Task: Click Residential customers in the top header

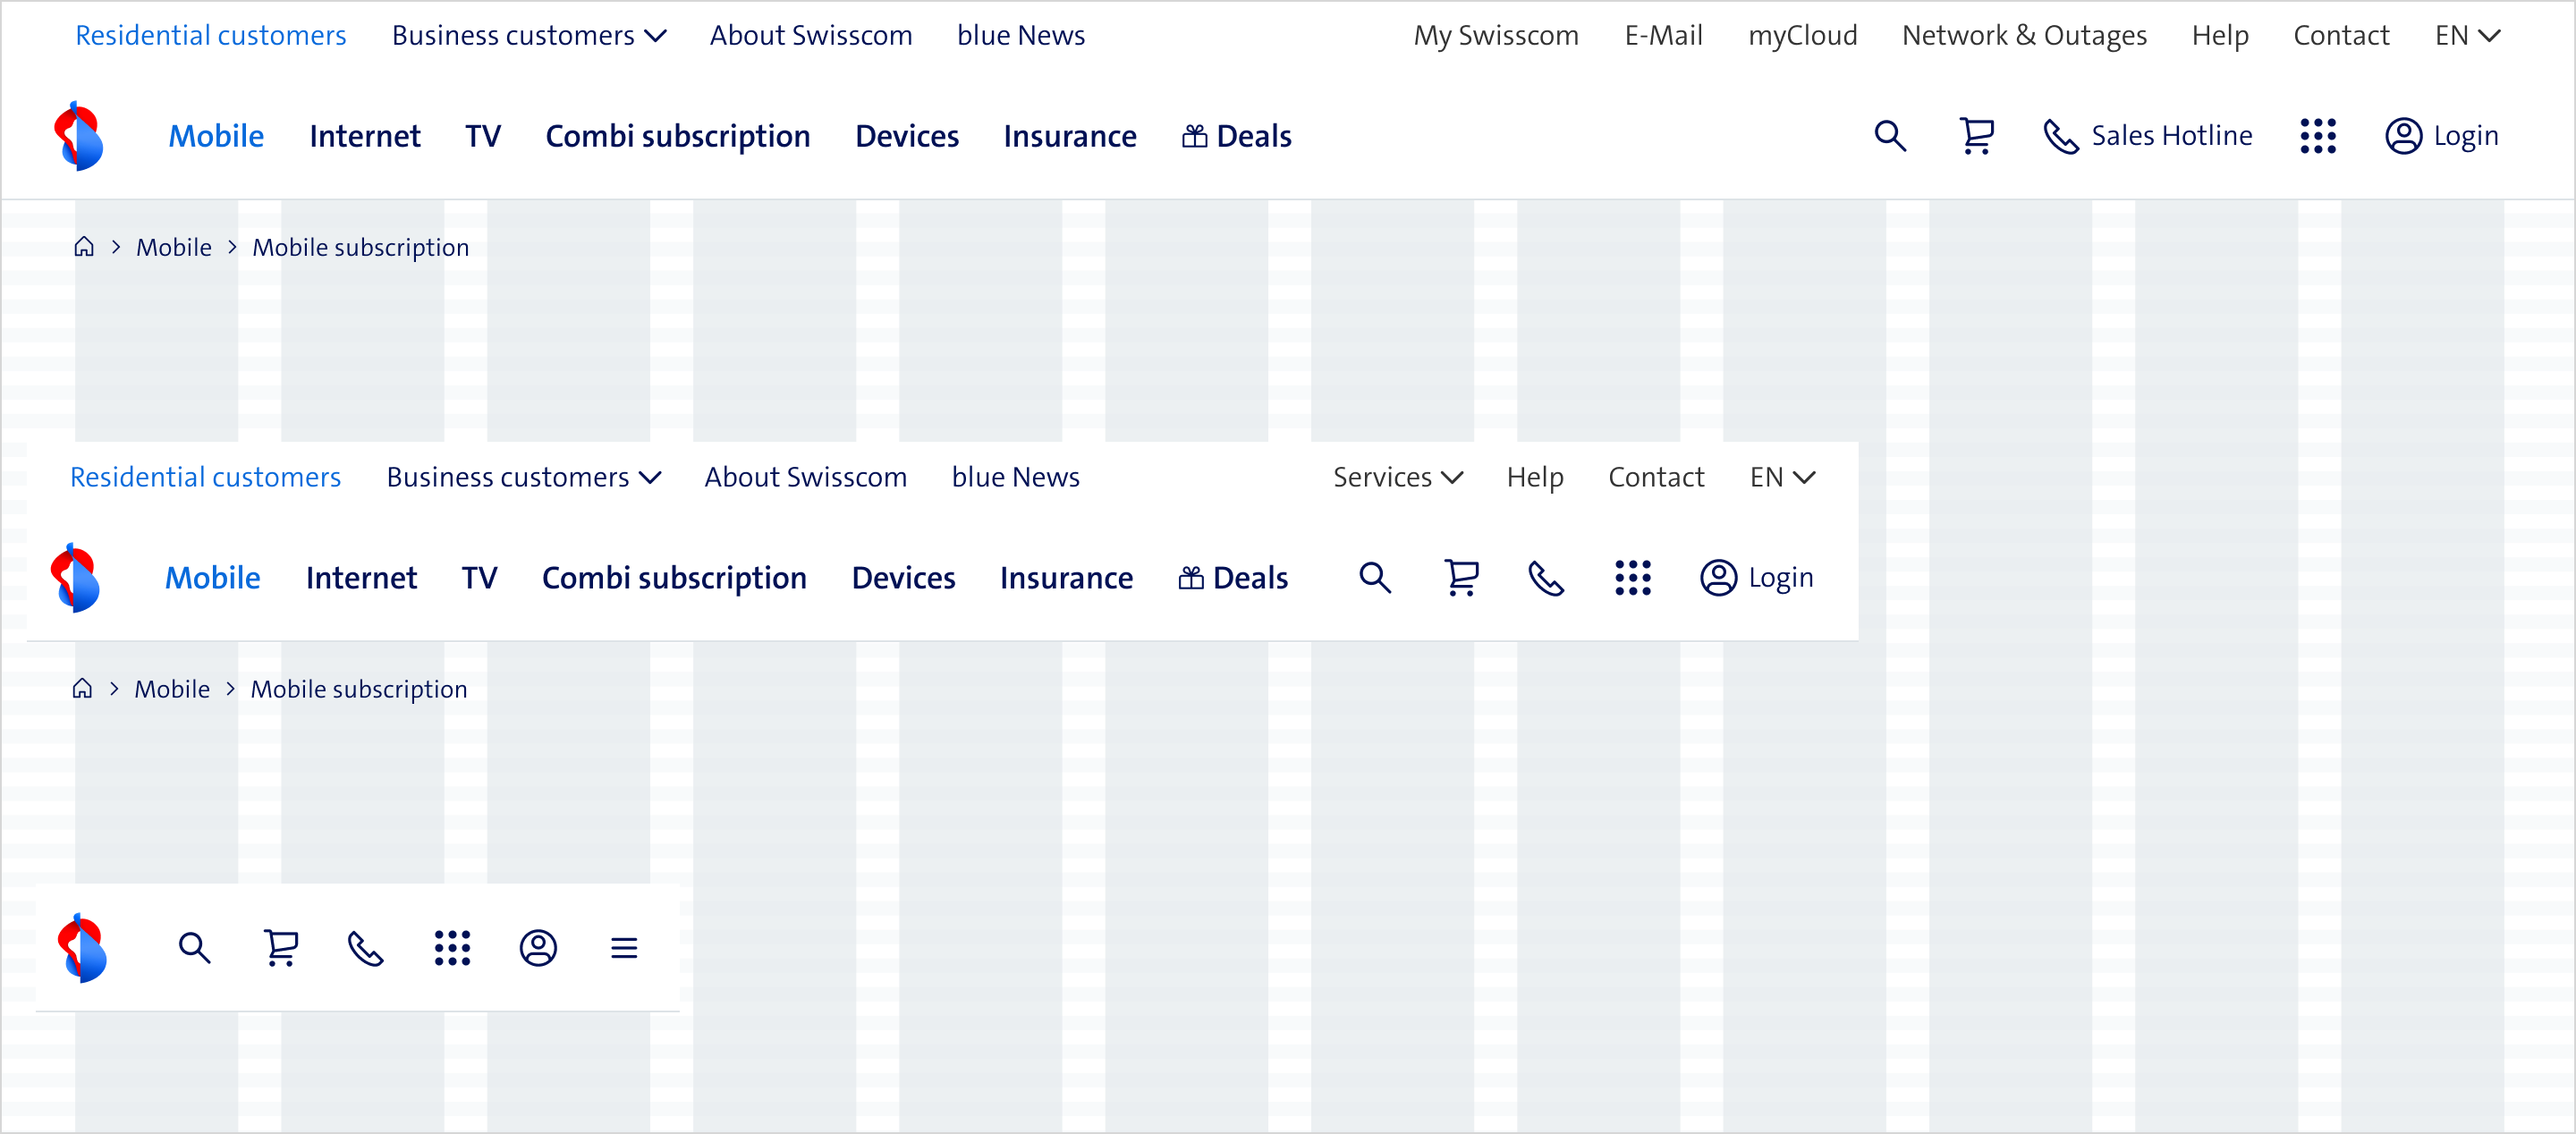Action: pos(211,35)
